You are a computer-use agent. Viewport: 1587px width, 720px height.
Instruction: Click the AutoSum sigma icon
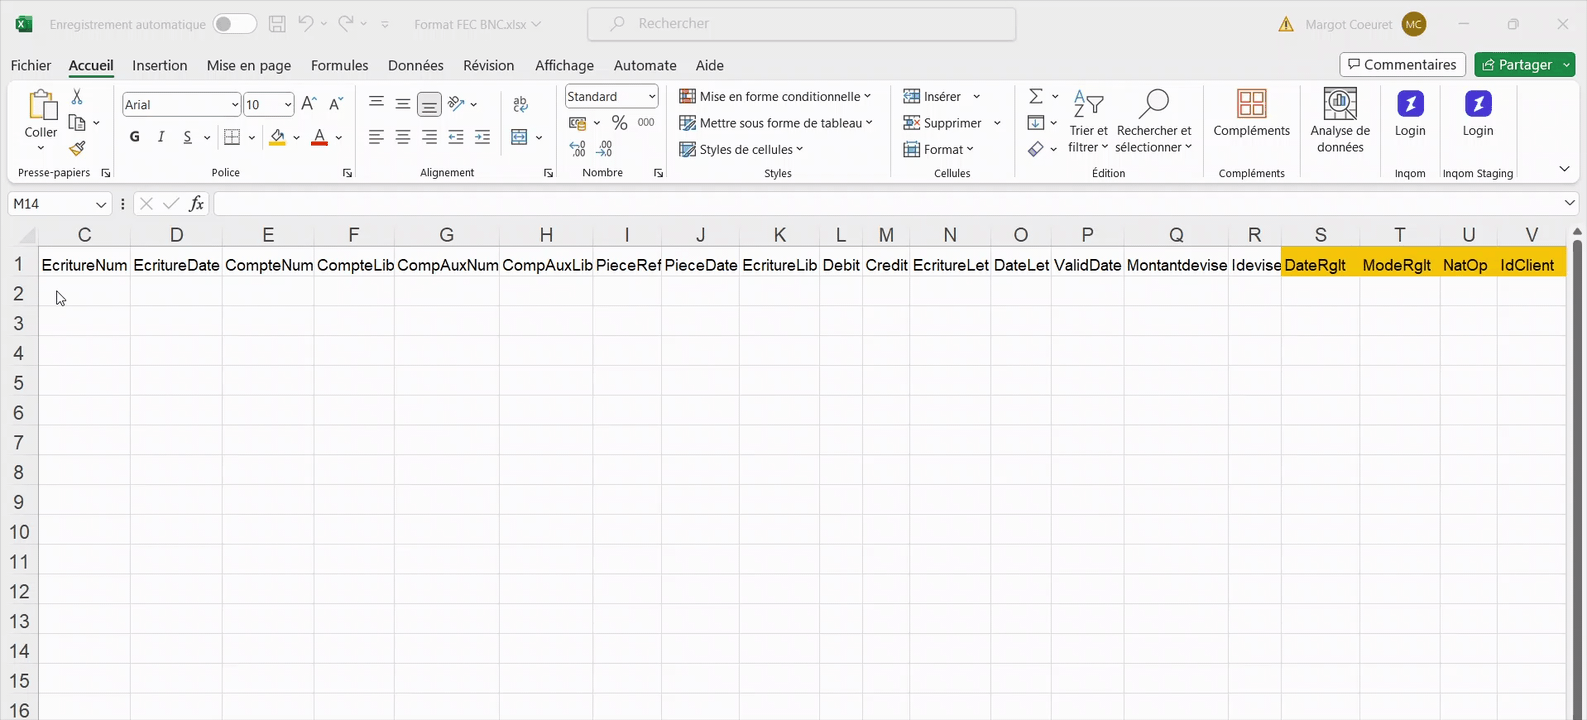click(1036, 96)
